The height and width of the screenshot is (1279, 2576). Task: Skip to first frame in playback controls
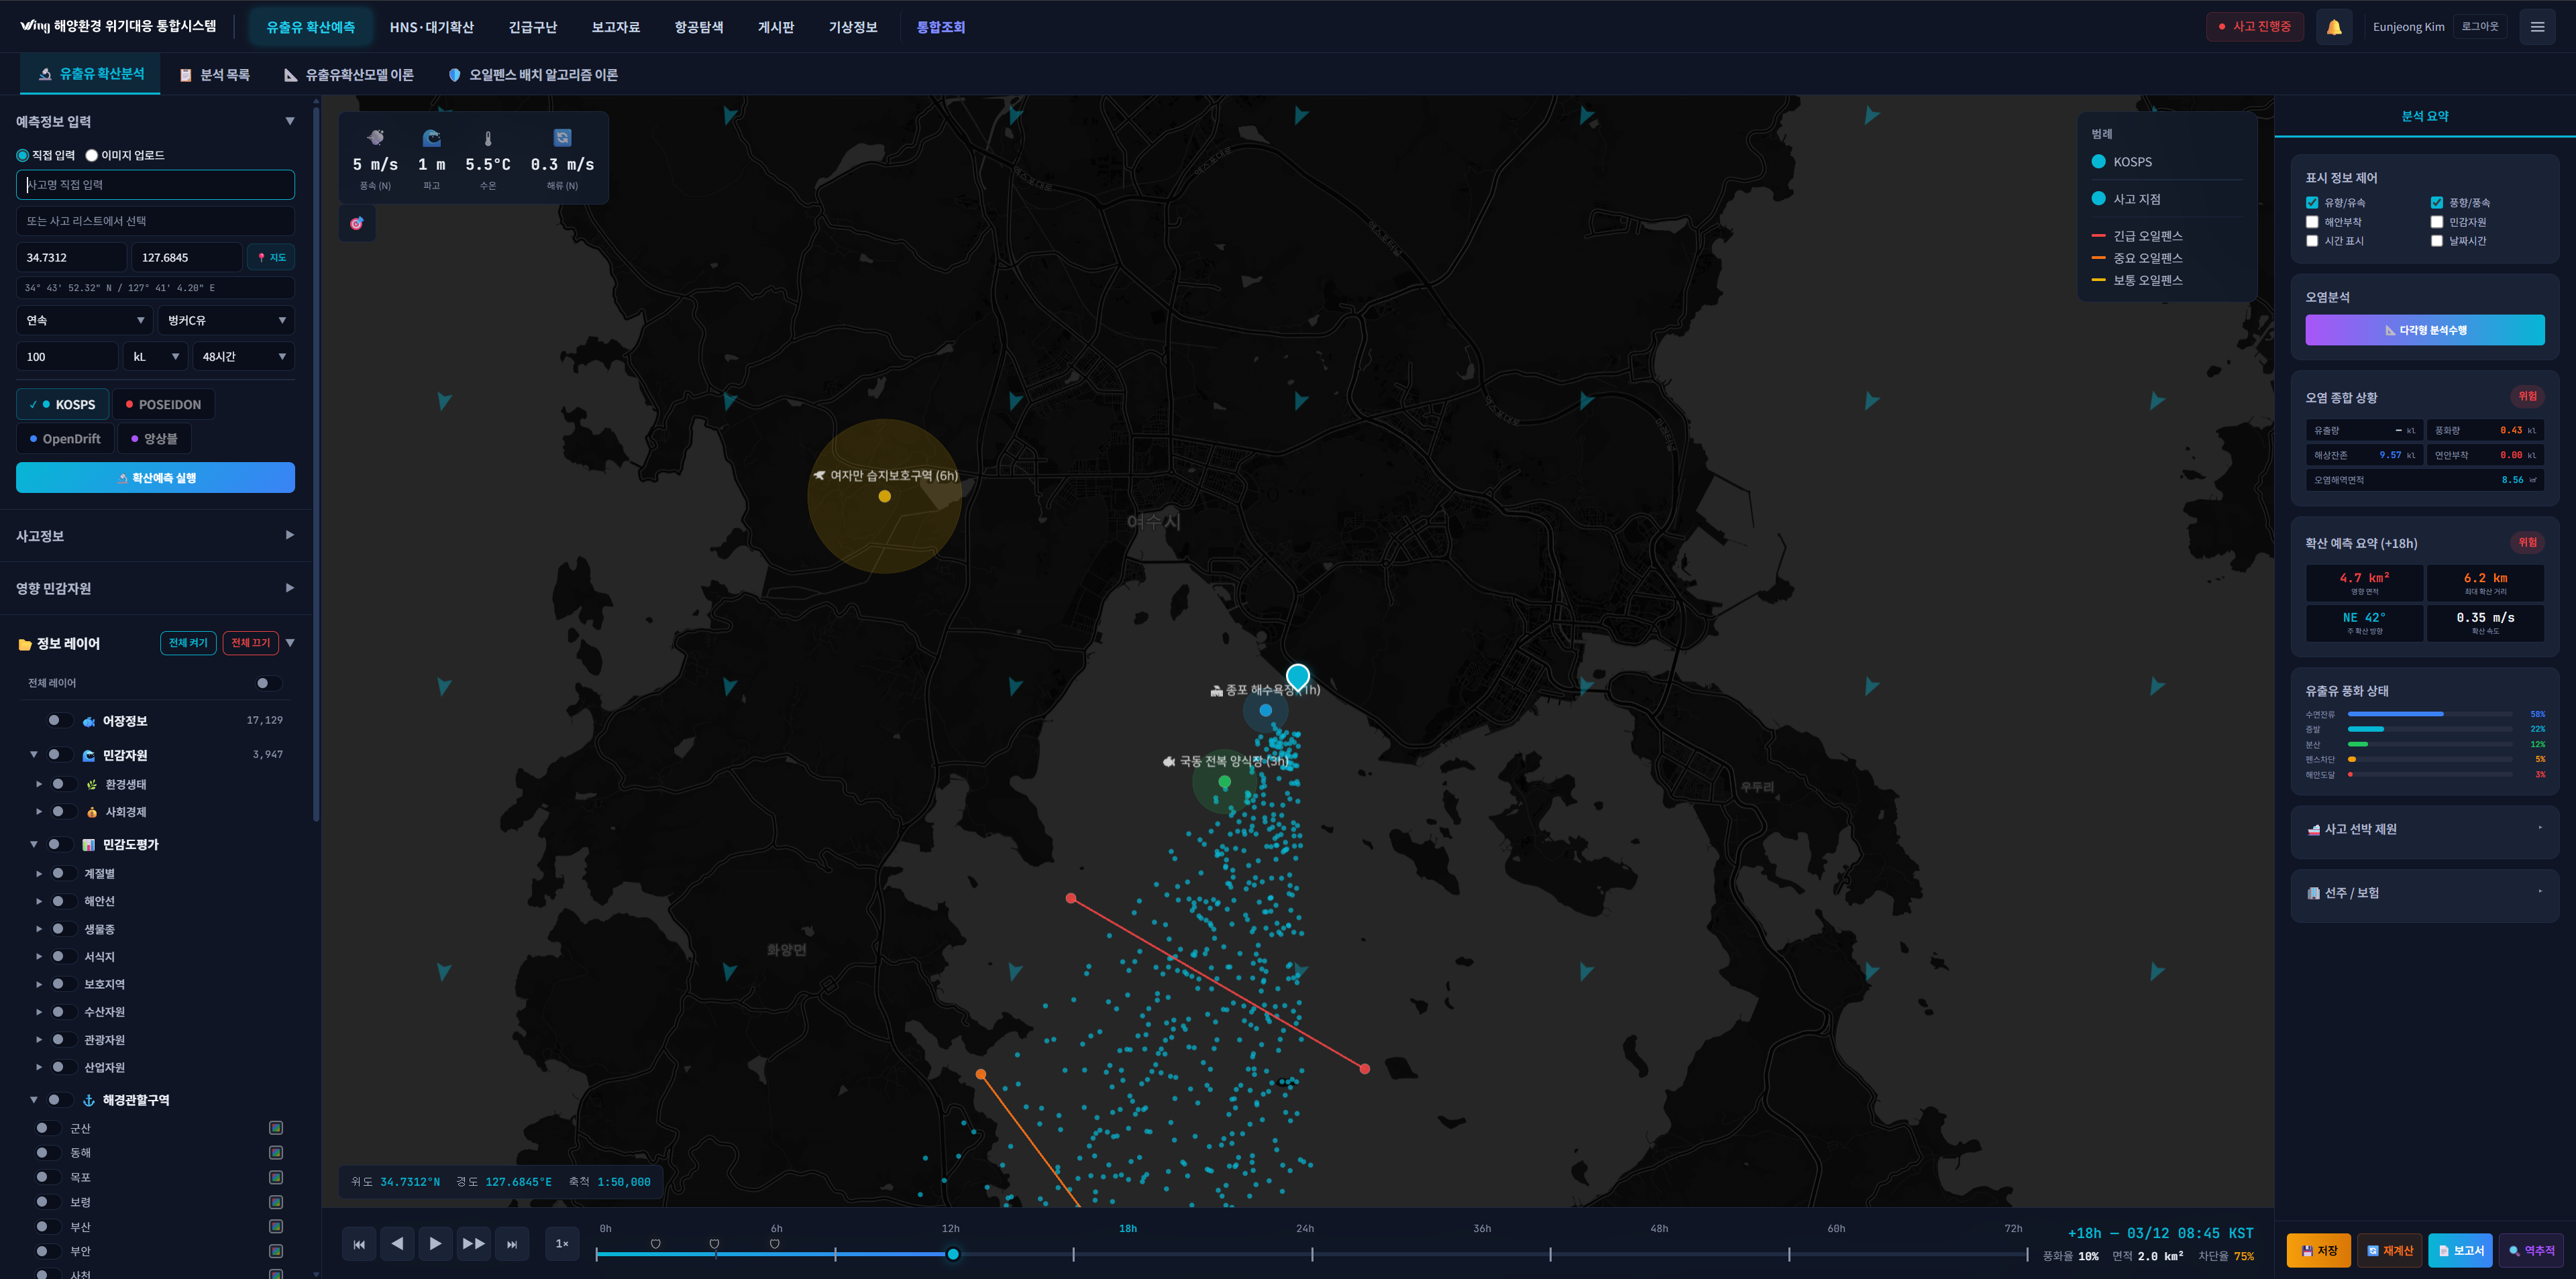(x=359, y=1244)
